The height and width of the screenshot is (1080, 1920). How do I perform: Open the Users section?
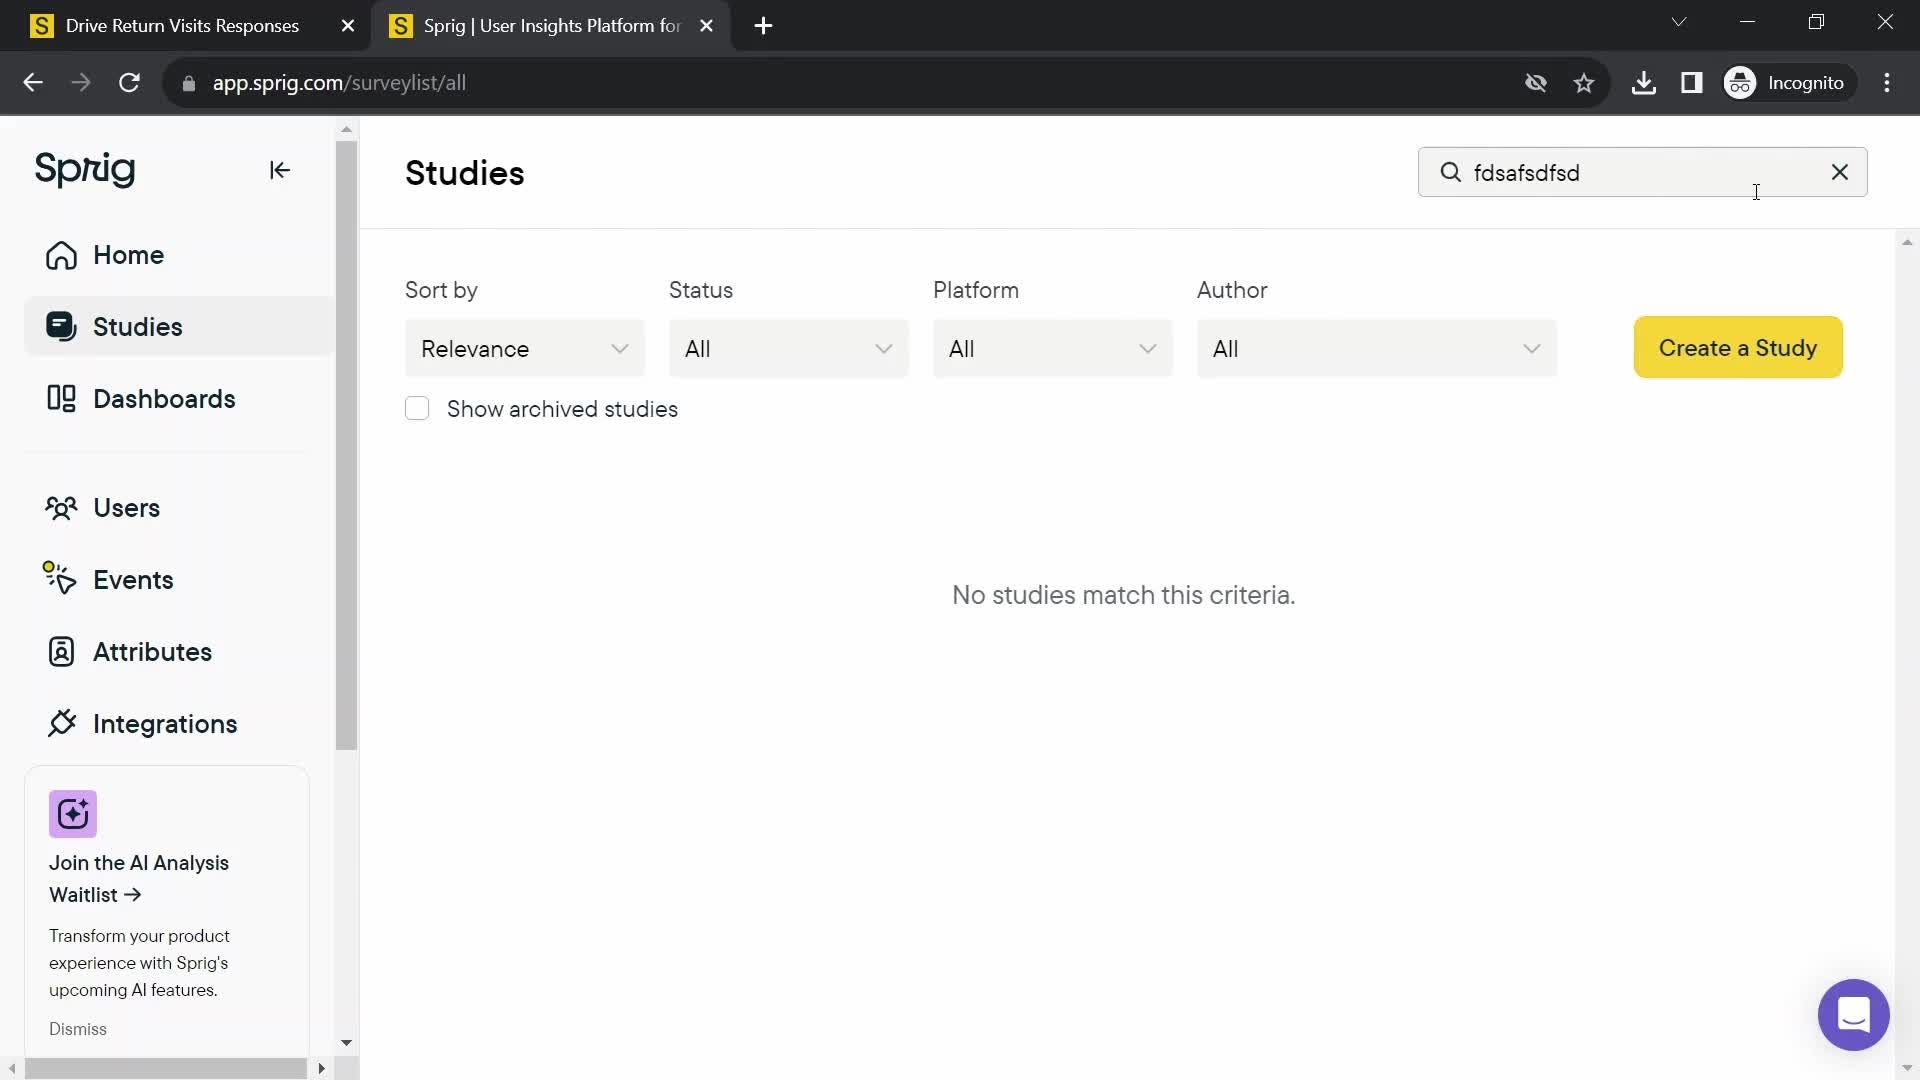[x=127, y=508]
